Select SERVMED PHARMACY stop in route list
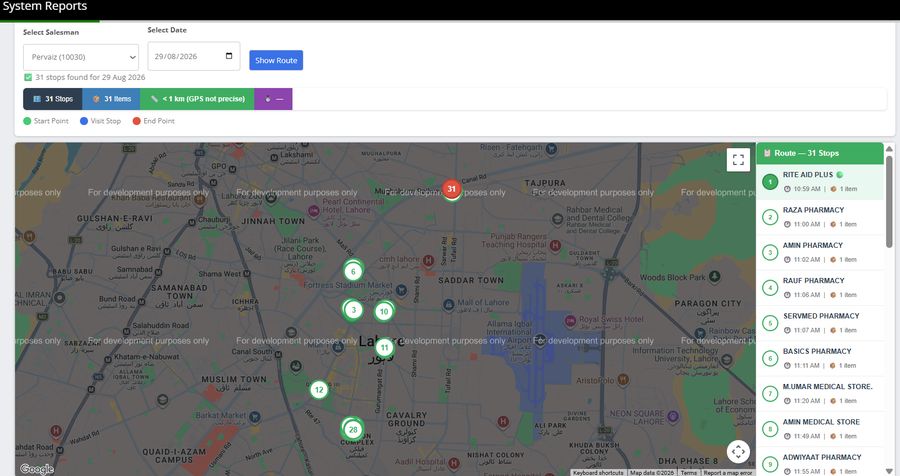The height and width of the screenshot is (476, 900). point(820,323)
